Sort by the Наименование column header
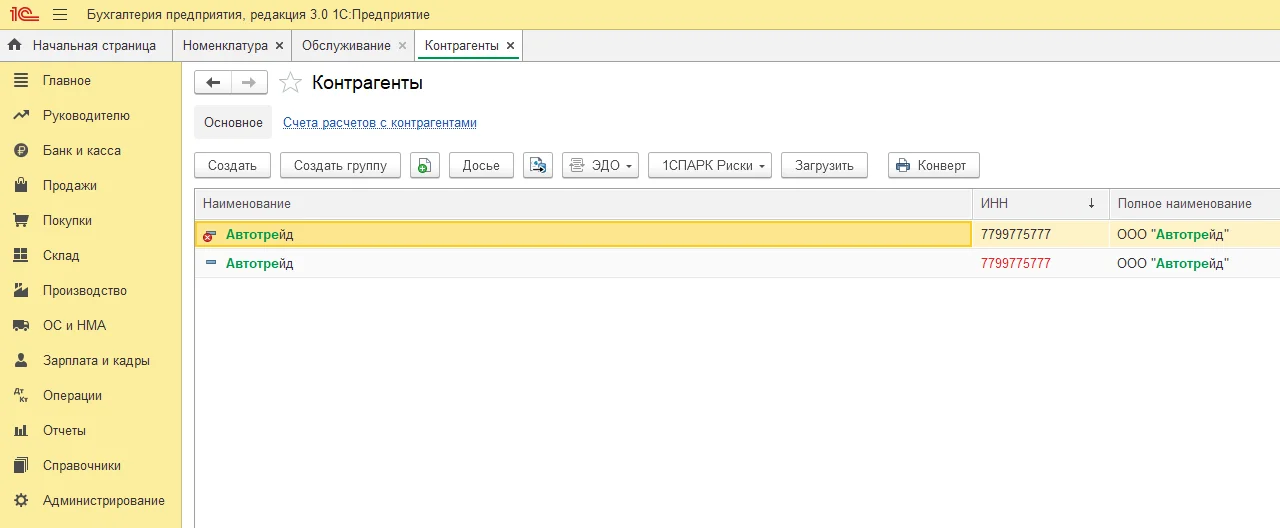Image resolution: width=1280 pixels, height=528 pixels. tap(583, 203)
